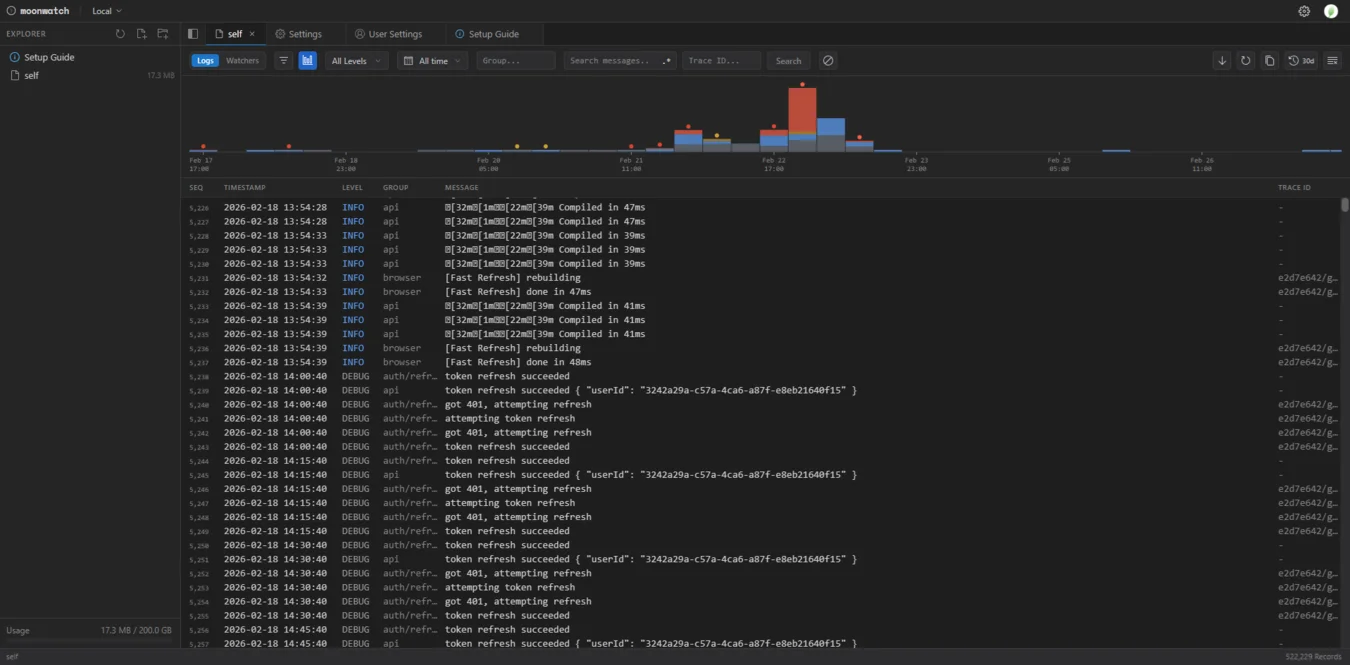
Task: Click the clear filters icon beside Search
Action: pos(828,60)
